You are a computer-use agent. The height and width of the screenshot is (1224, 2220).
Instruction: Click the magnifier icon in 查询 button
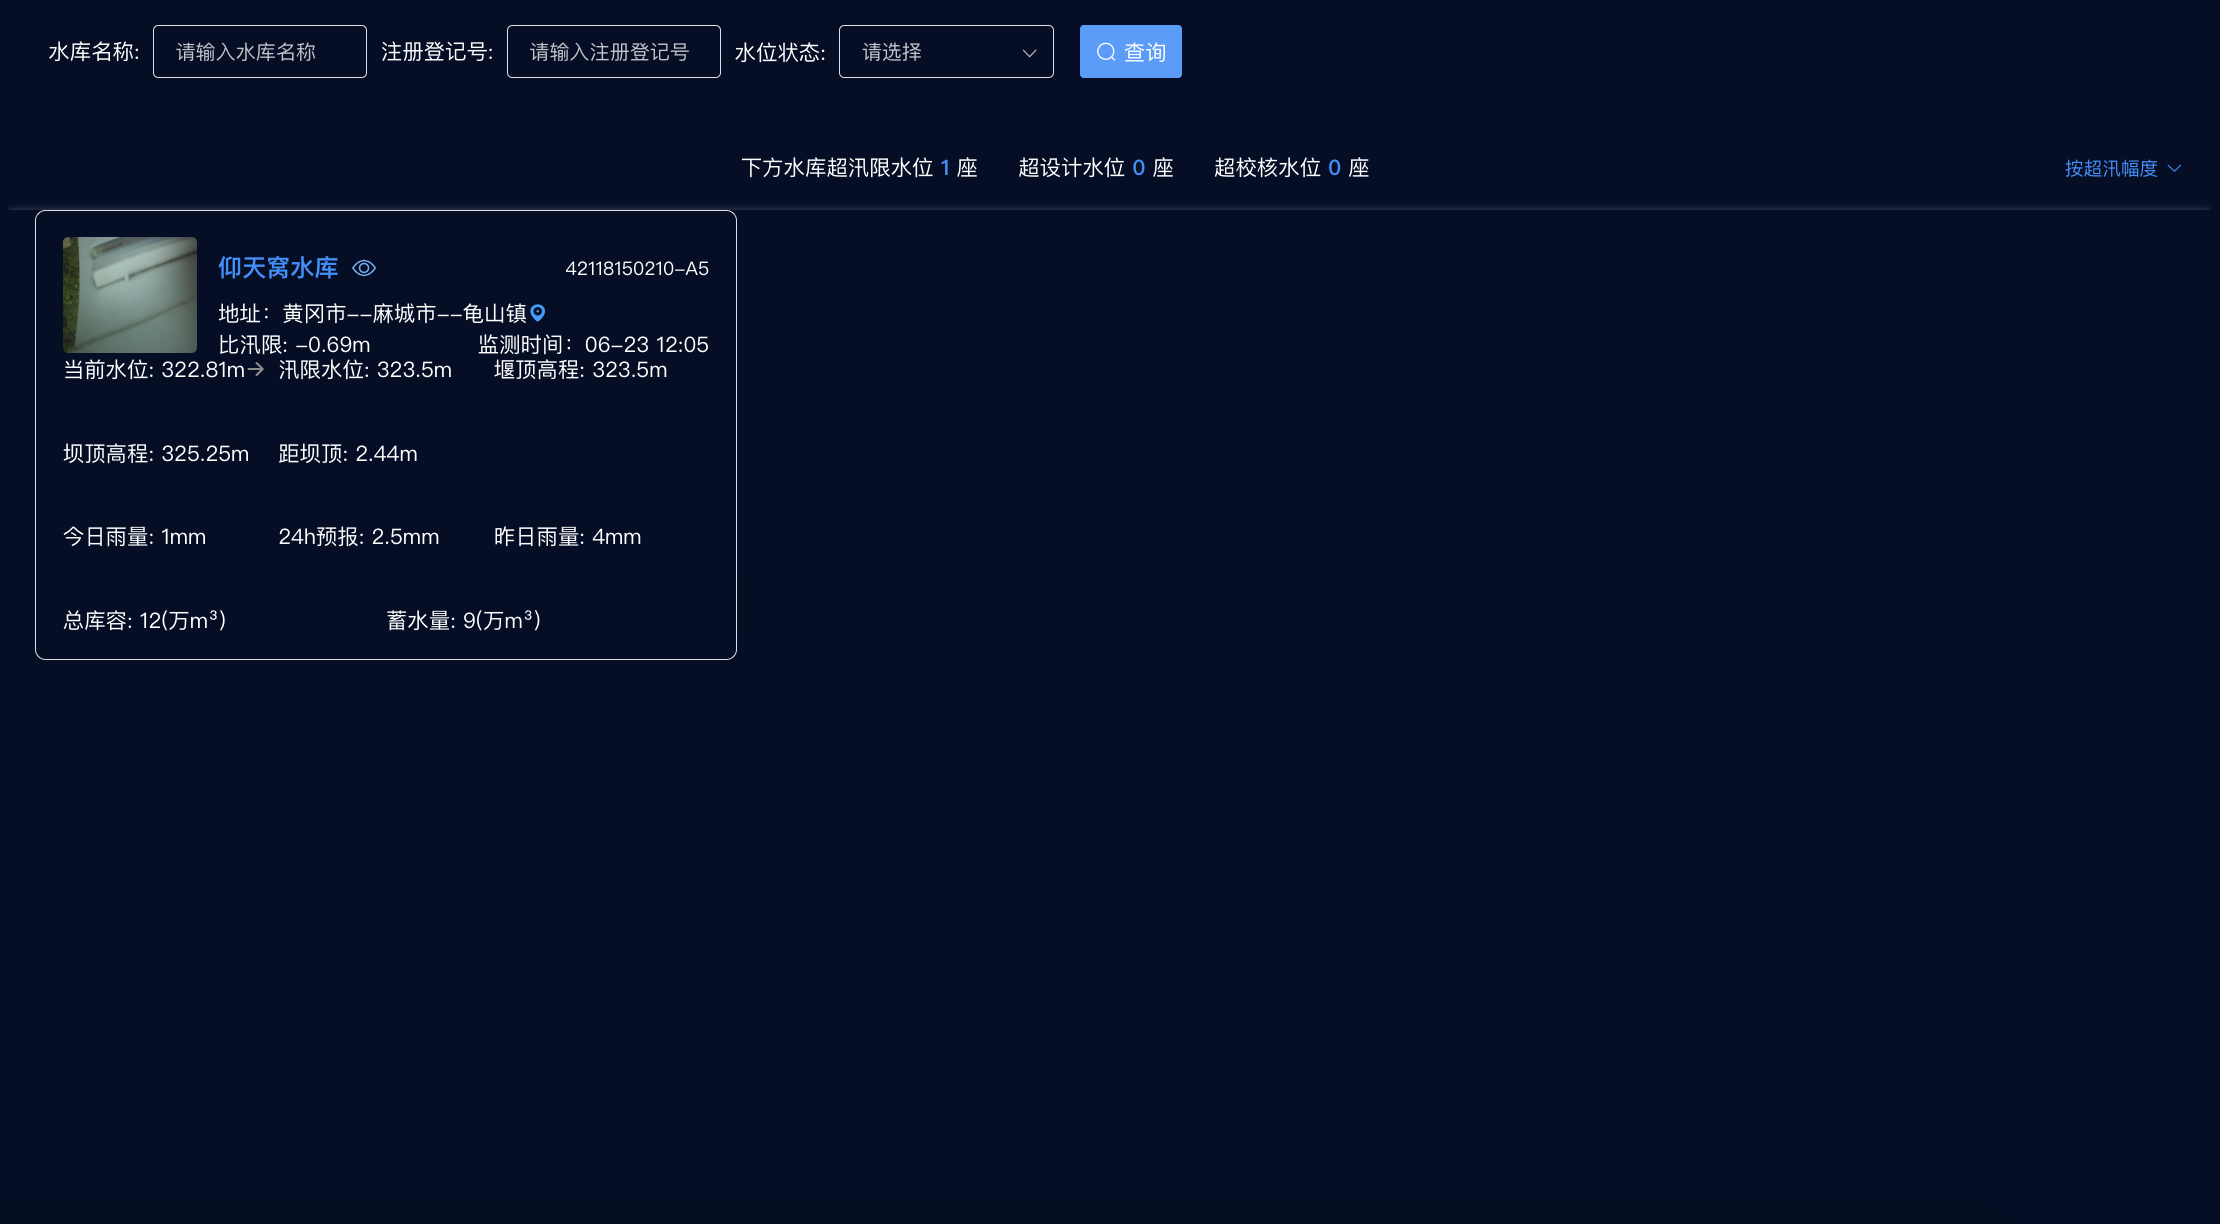pyautogui.click(x=1106, y=52)
